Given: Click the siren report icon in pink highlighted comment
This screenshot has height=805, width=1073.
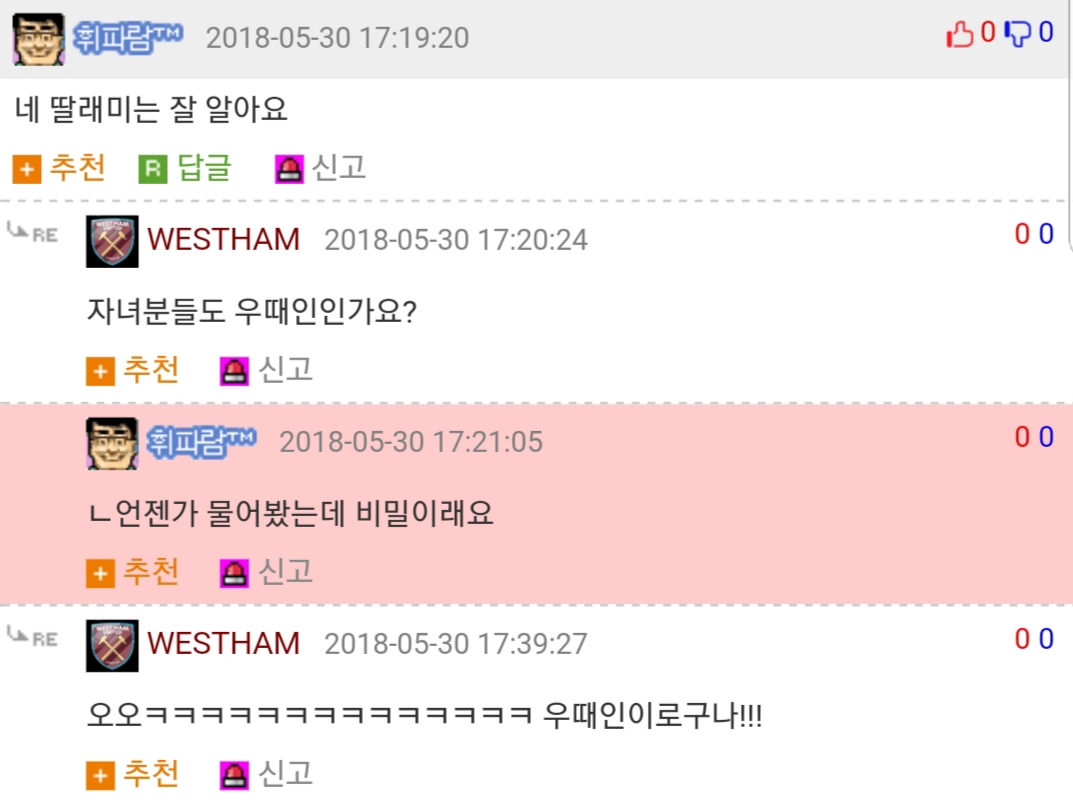Looking at the screenshot, I should pos(234,573).
